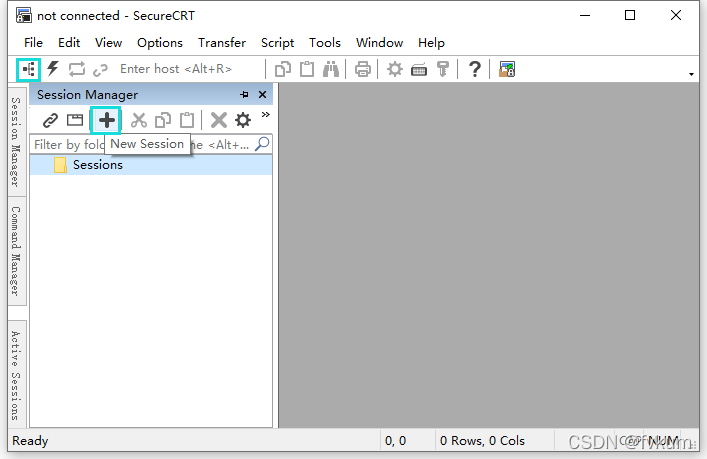The image size is (707, 459).
Task: Click the filter magnifier search icon
Action: pos(262,144)
